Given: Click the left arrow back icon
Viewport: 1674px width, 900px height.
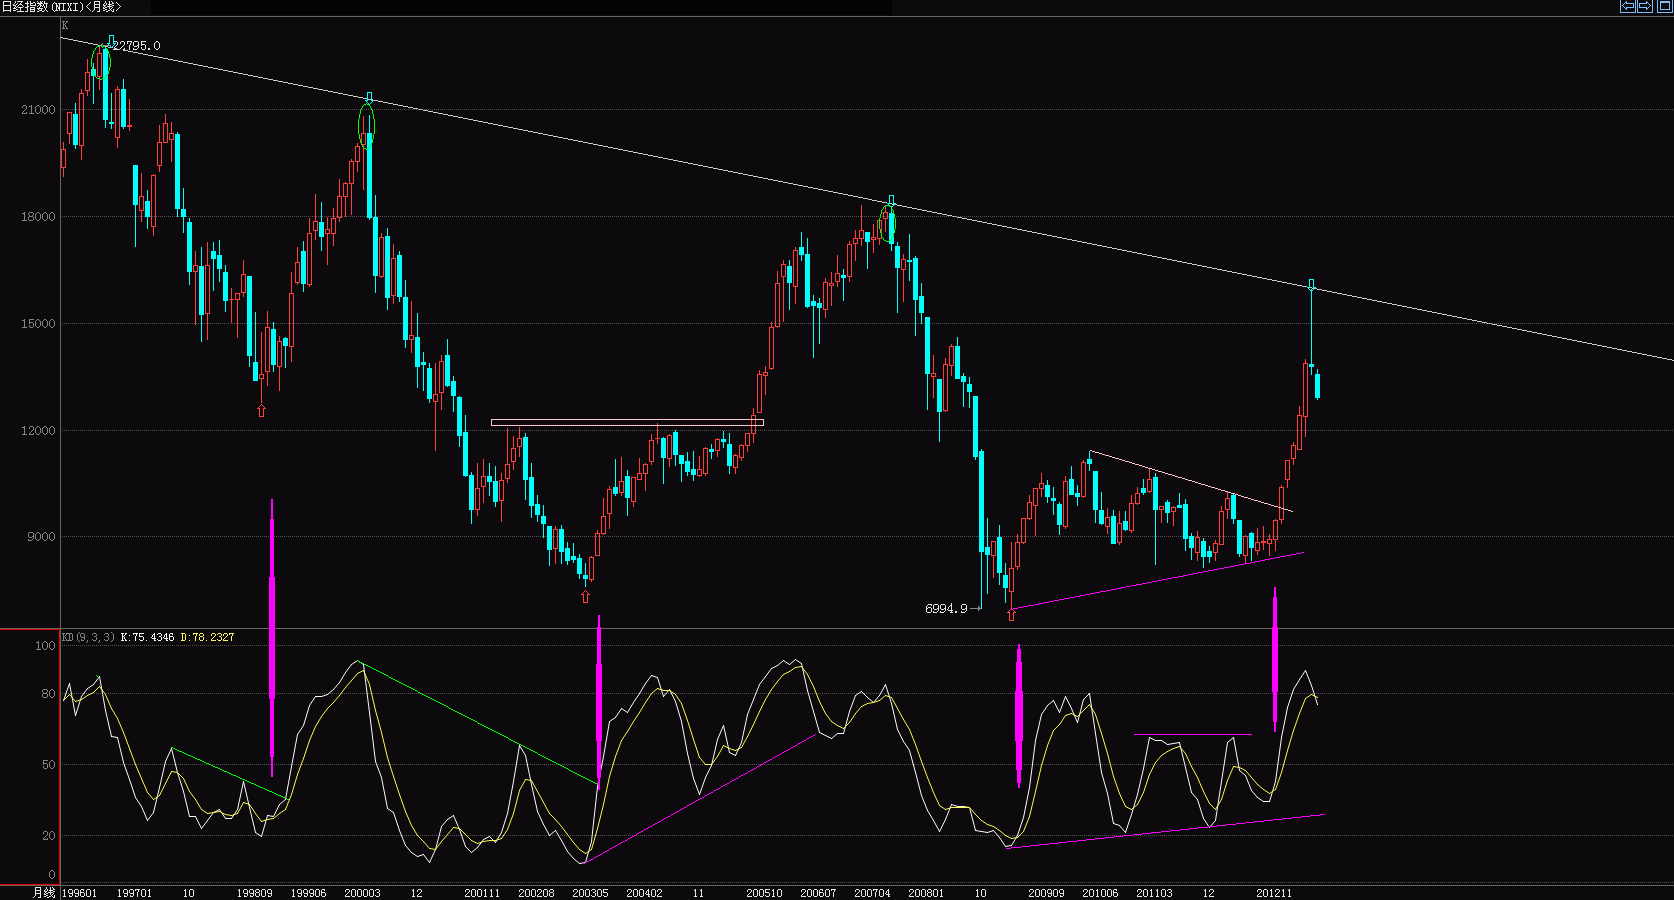Looking at the screenshot, I should [x=1628, y=6].
